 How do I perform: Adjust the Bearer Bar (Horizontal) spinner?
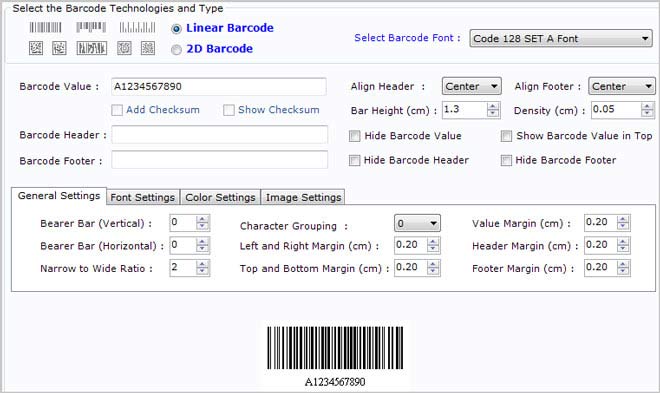[202, 245]
